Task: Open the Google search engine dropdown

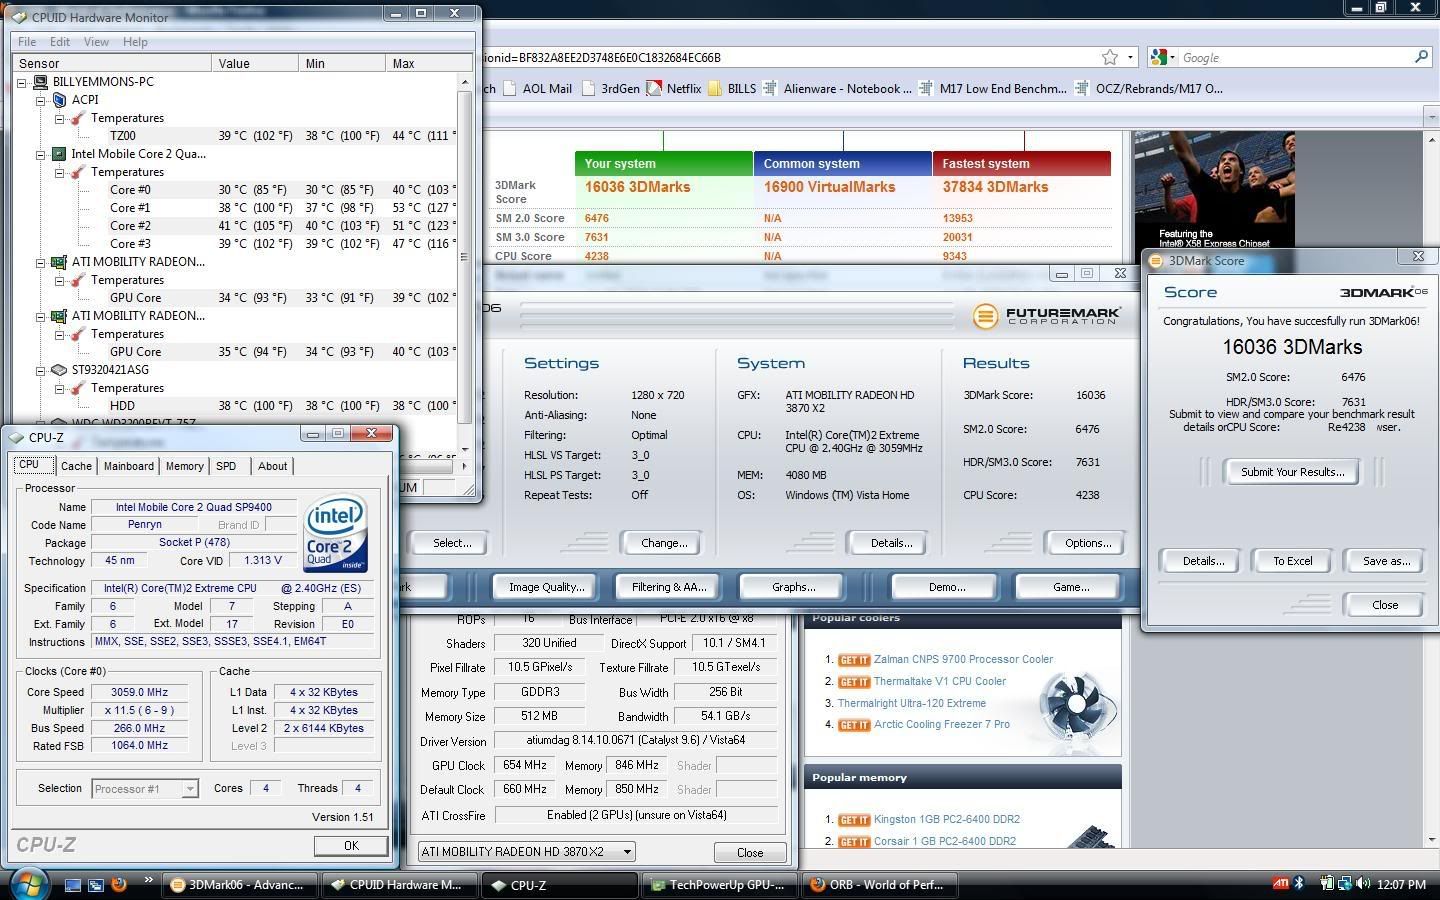Action: [1162, 58]
